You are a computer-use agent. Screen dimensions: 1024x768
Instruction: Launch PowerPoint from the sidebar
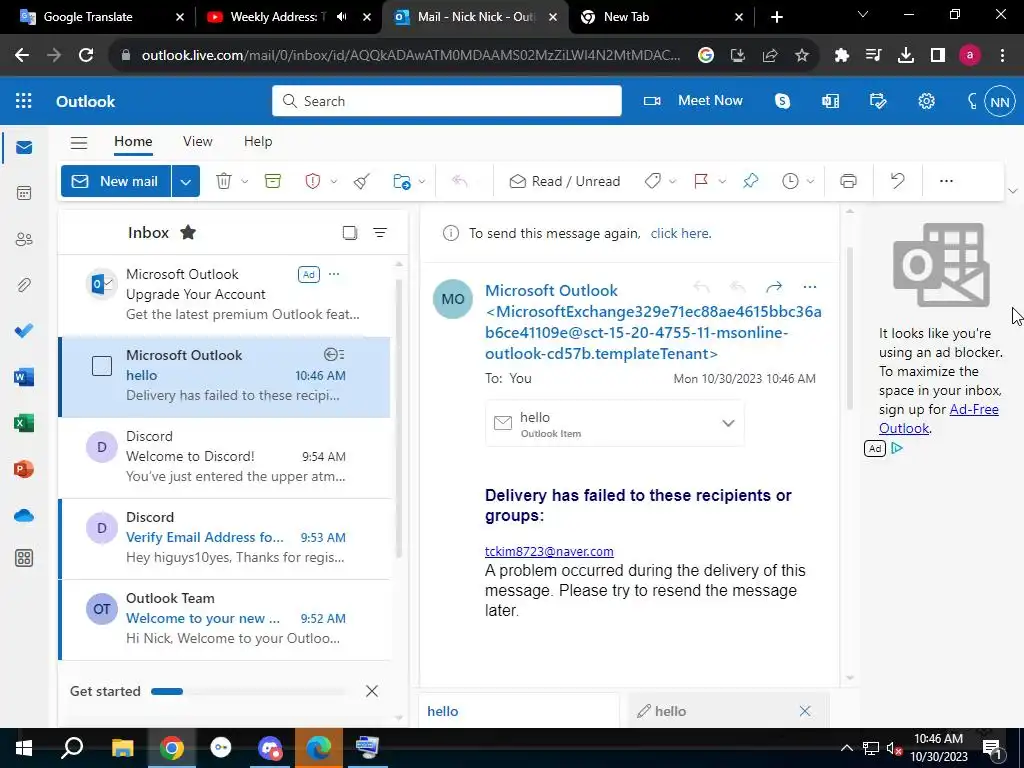tap(24, 469)
